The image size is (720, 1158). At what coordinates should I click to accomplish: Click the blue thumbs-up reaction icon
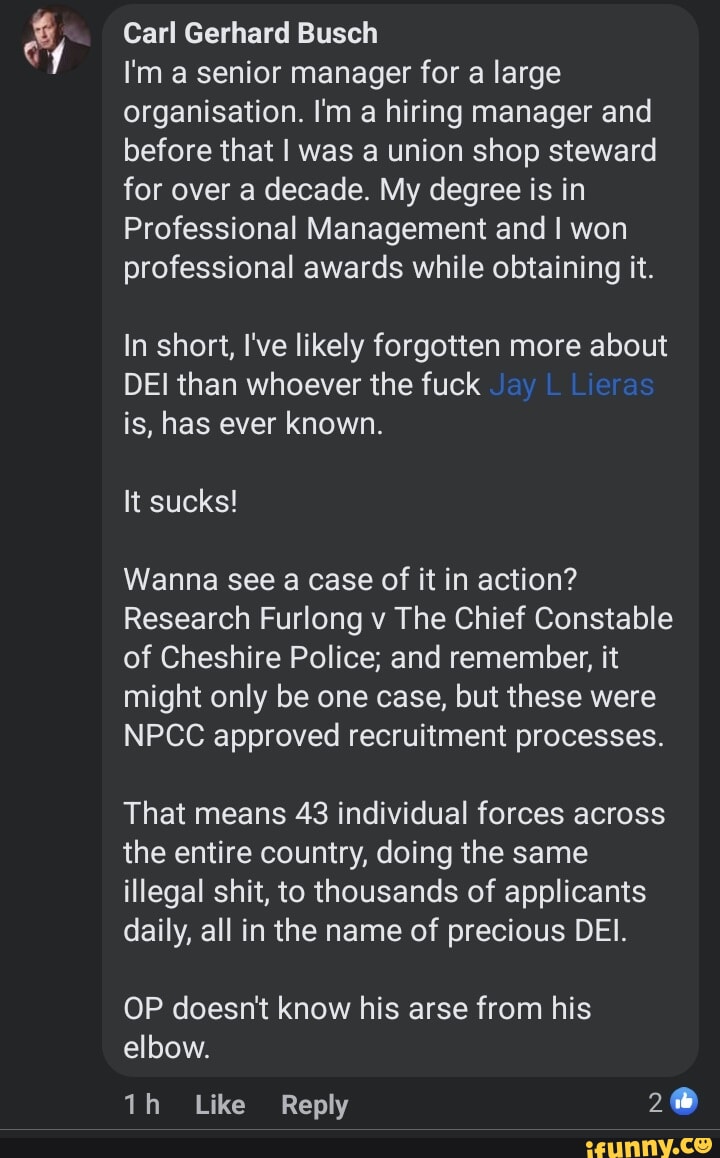(685, 1101)
